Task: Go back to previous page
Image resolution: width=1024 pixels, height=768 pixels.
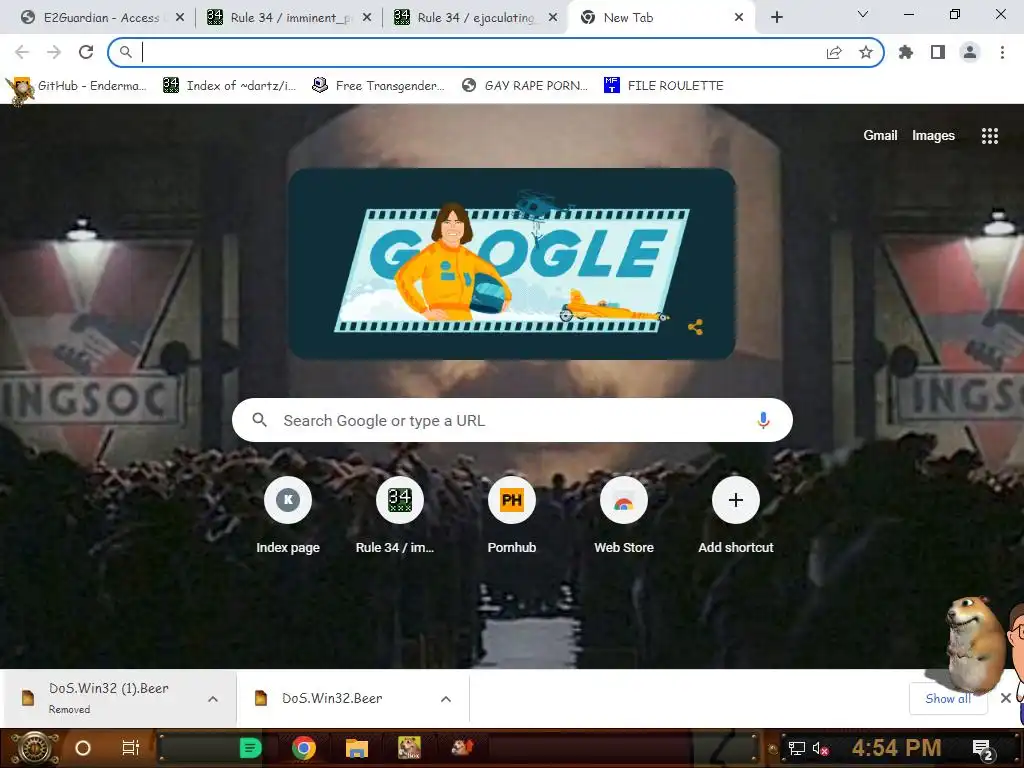Action: click(x=22, y=52)
